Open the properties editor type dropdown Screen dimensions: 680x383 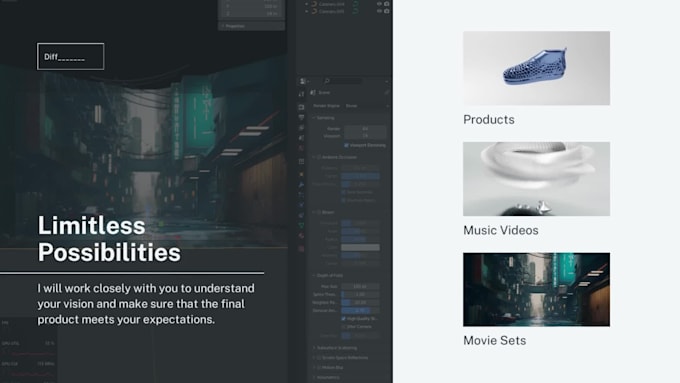(x=304, y=81)
